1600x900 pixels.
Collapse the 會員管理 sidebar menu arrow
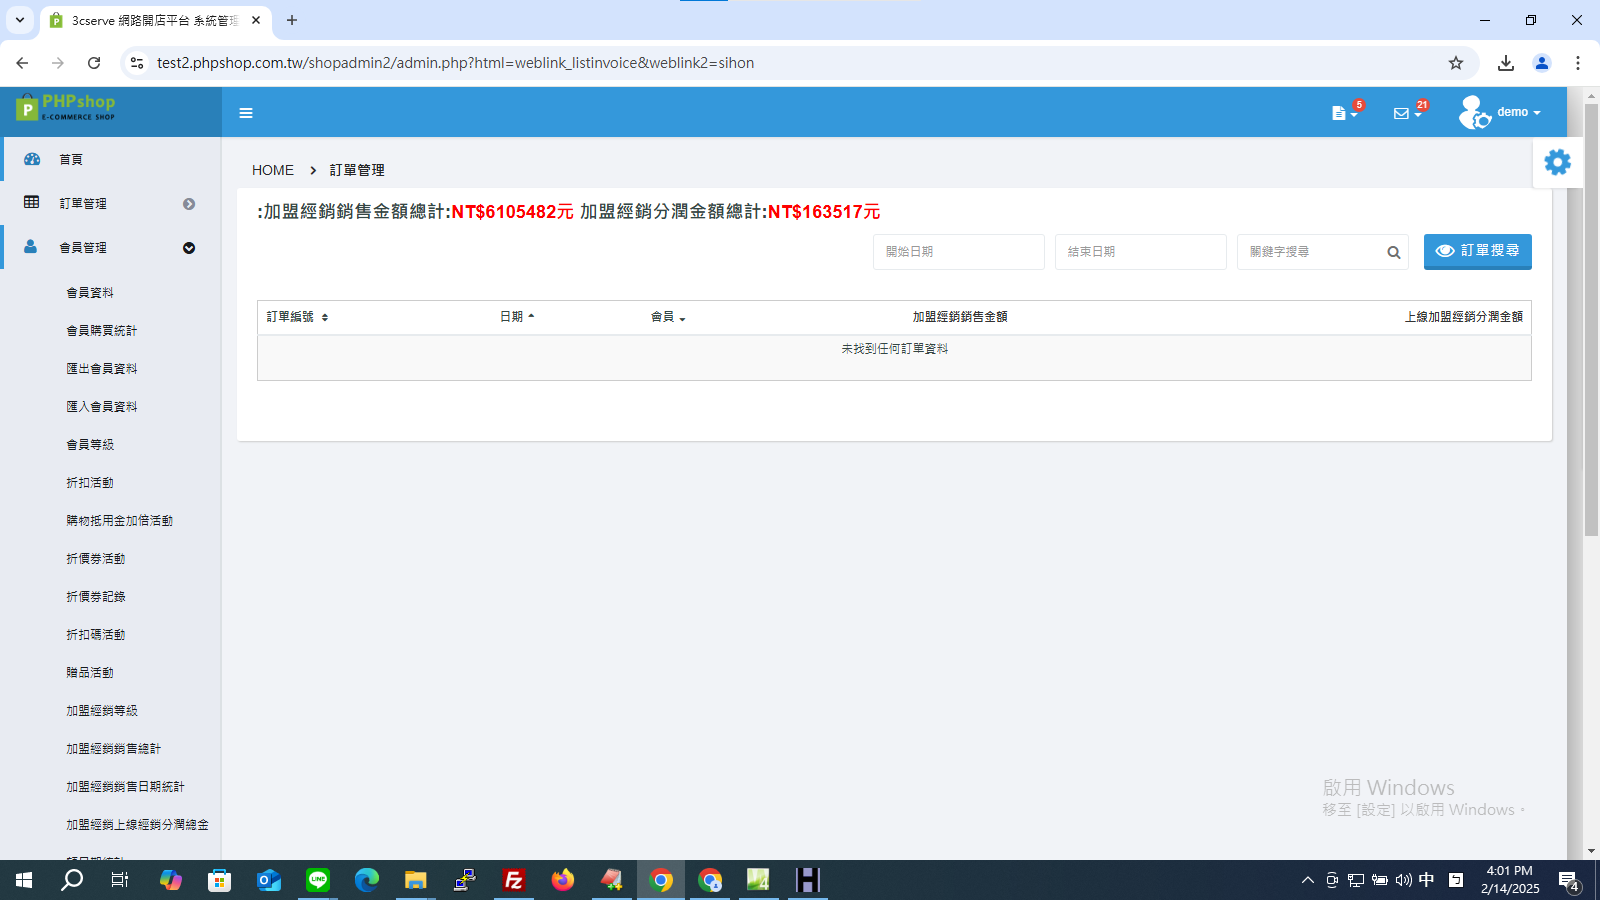point(189,248)
